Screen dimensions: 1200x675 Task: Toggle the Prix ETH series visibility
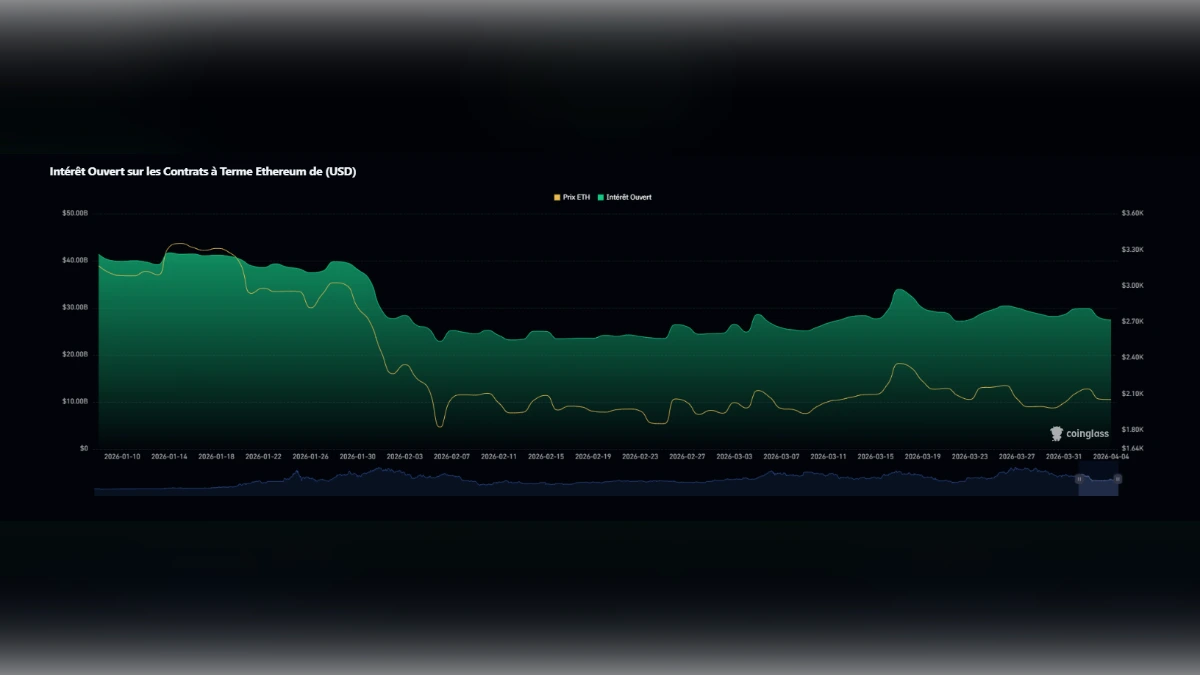coord(570,197)
